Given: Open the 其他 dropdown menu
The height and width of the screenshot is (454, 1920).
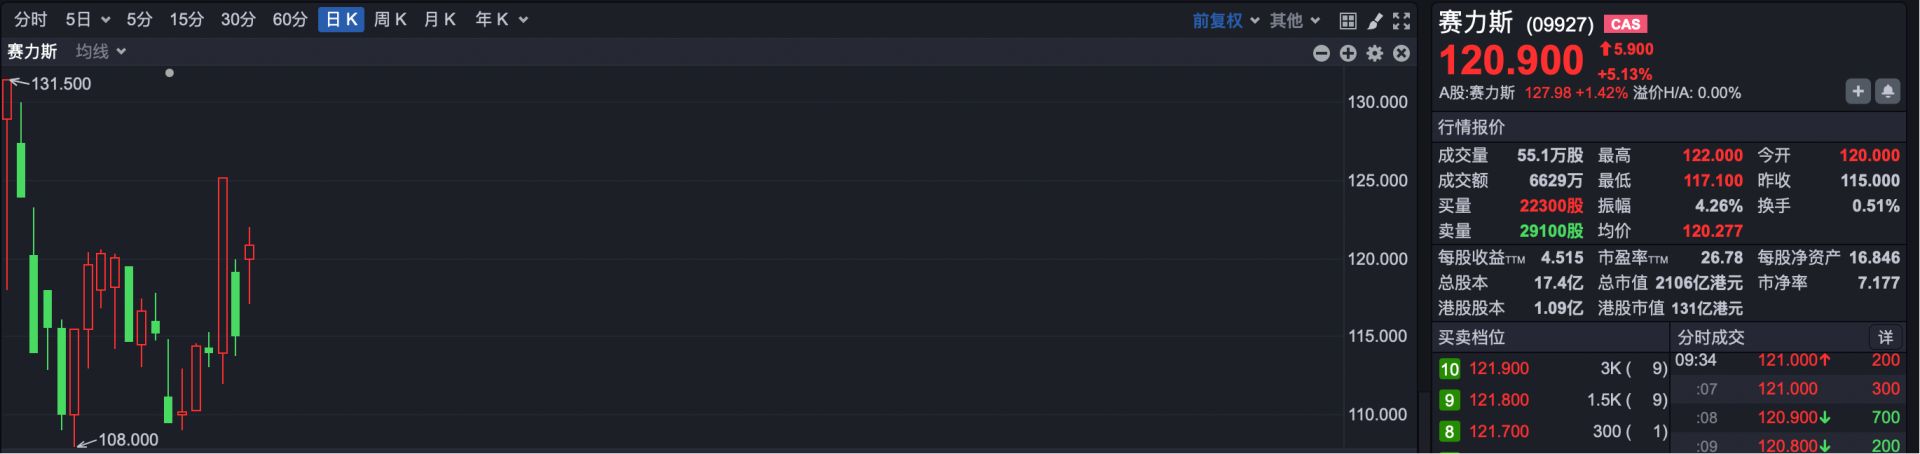Looking at the screenshot, I should coord(1294,20).
